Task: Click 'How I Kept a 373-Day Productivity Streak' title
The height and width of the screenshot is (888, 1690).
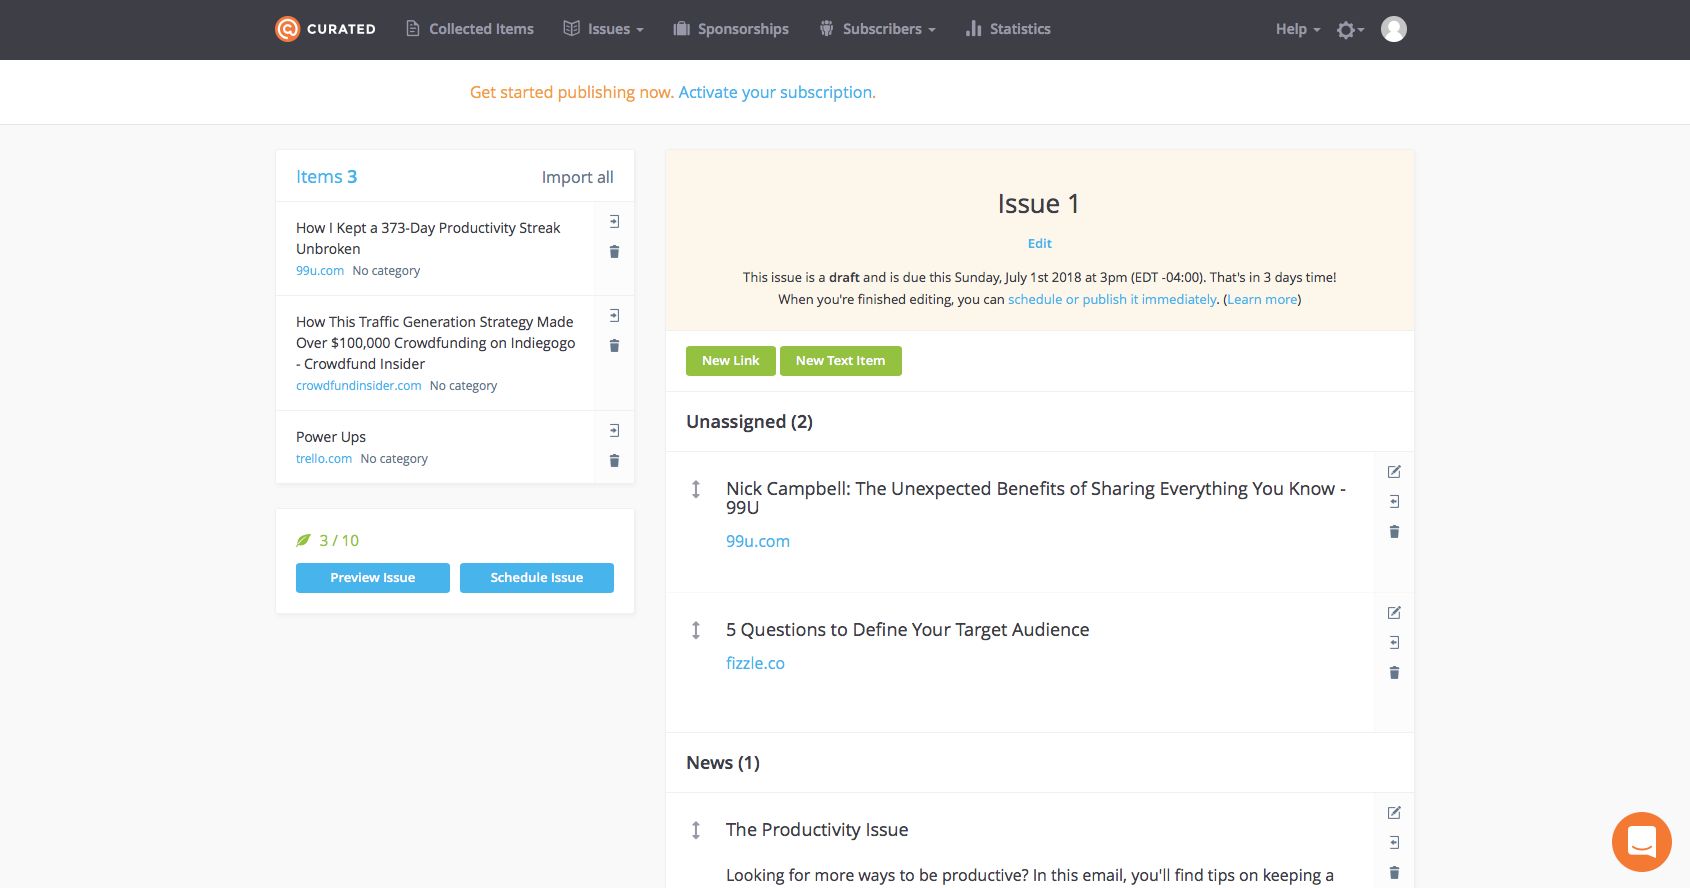Action: pos(428,238)
